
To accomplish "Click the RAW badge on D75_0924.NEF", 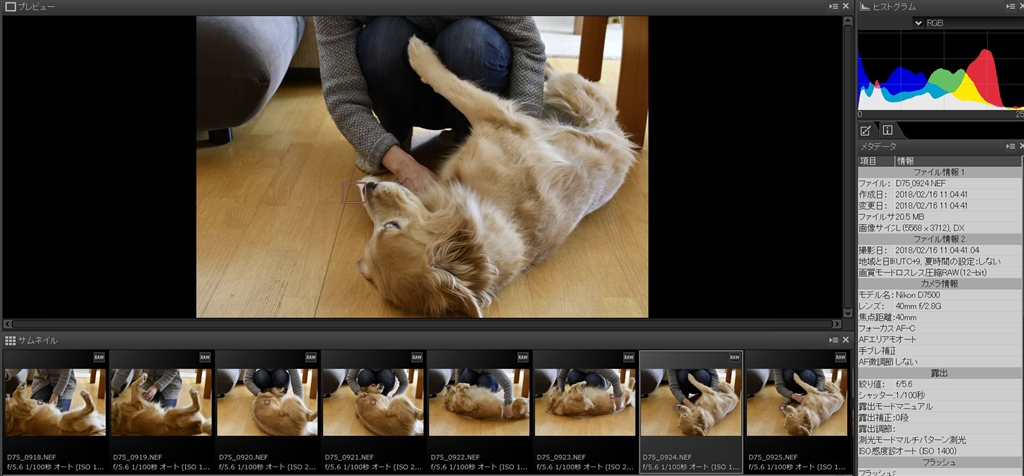I will [735, 357].
